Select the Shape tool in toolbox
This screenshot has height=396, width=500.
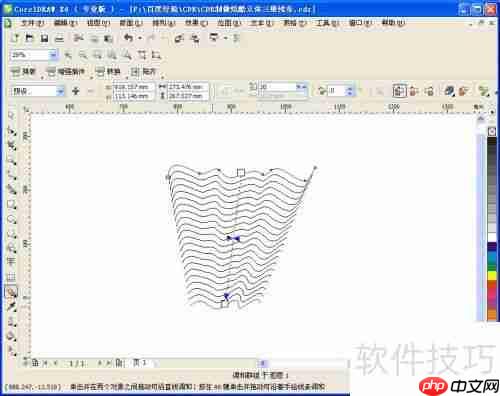(12, 131)
